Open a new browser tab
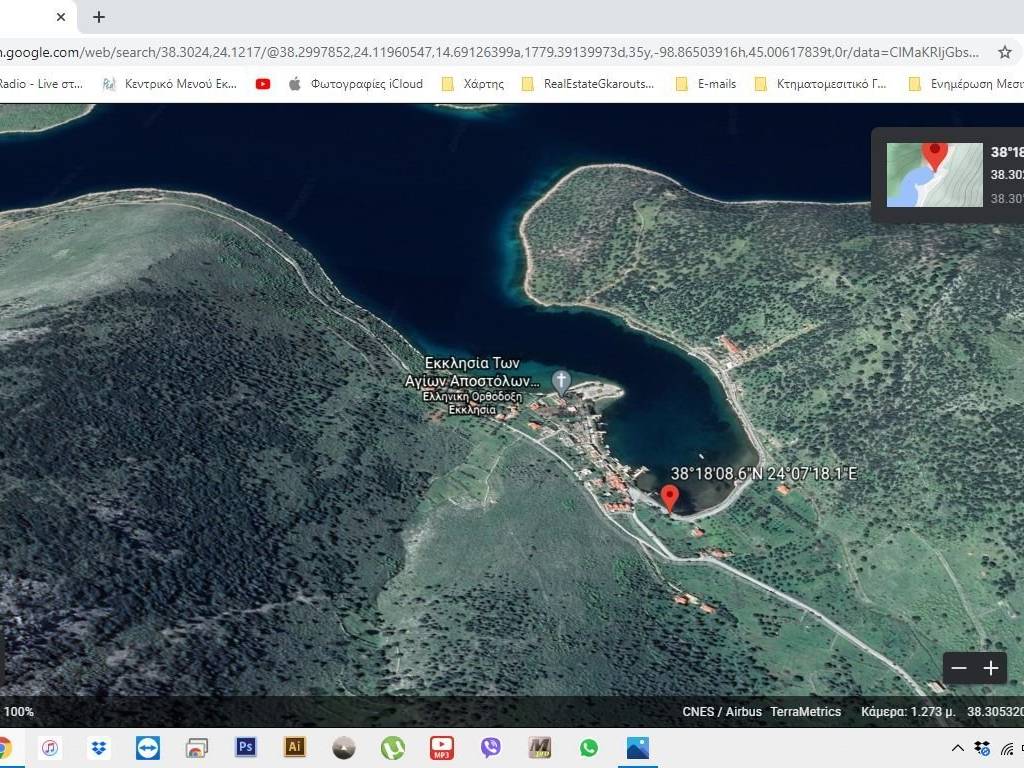This screenshot has width=1024, height=768. click(98, 17)
